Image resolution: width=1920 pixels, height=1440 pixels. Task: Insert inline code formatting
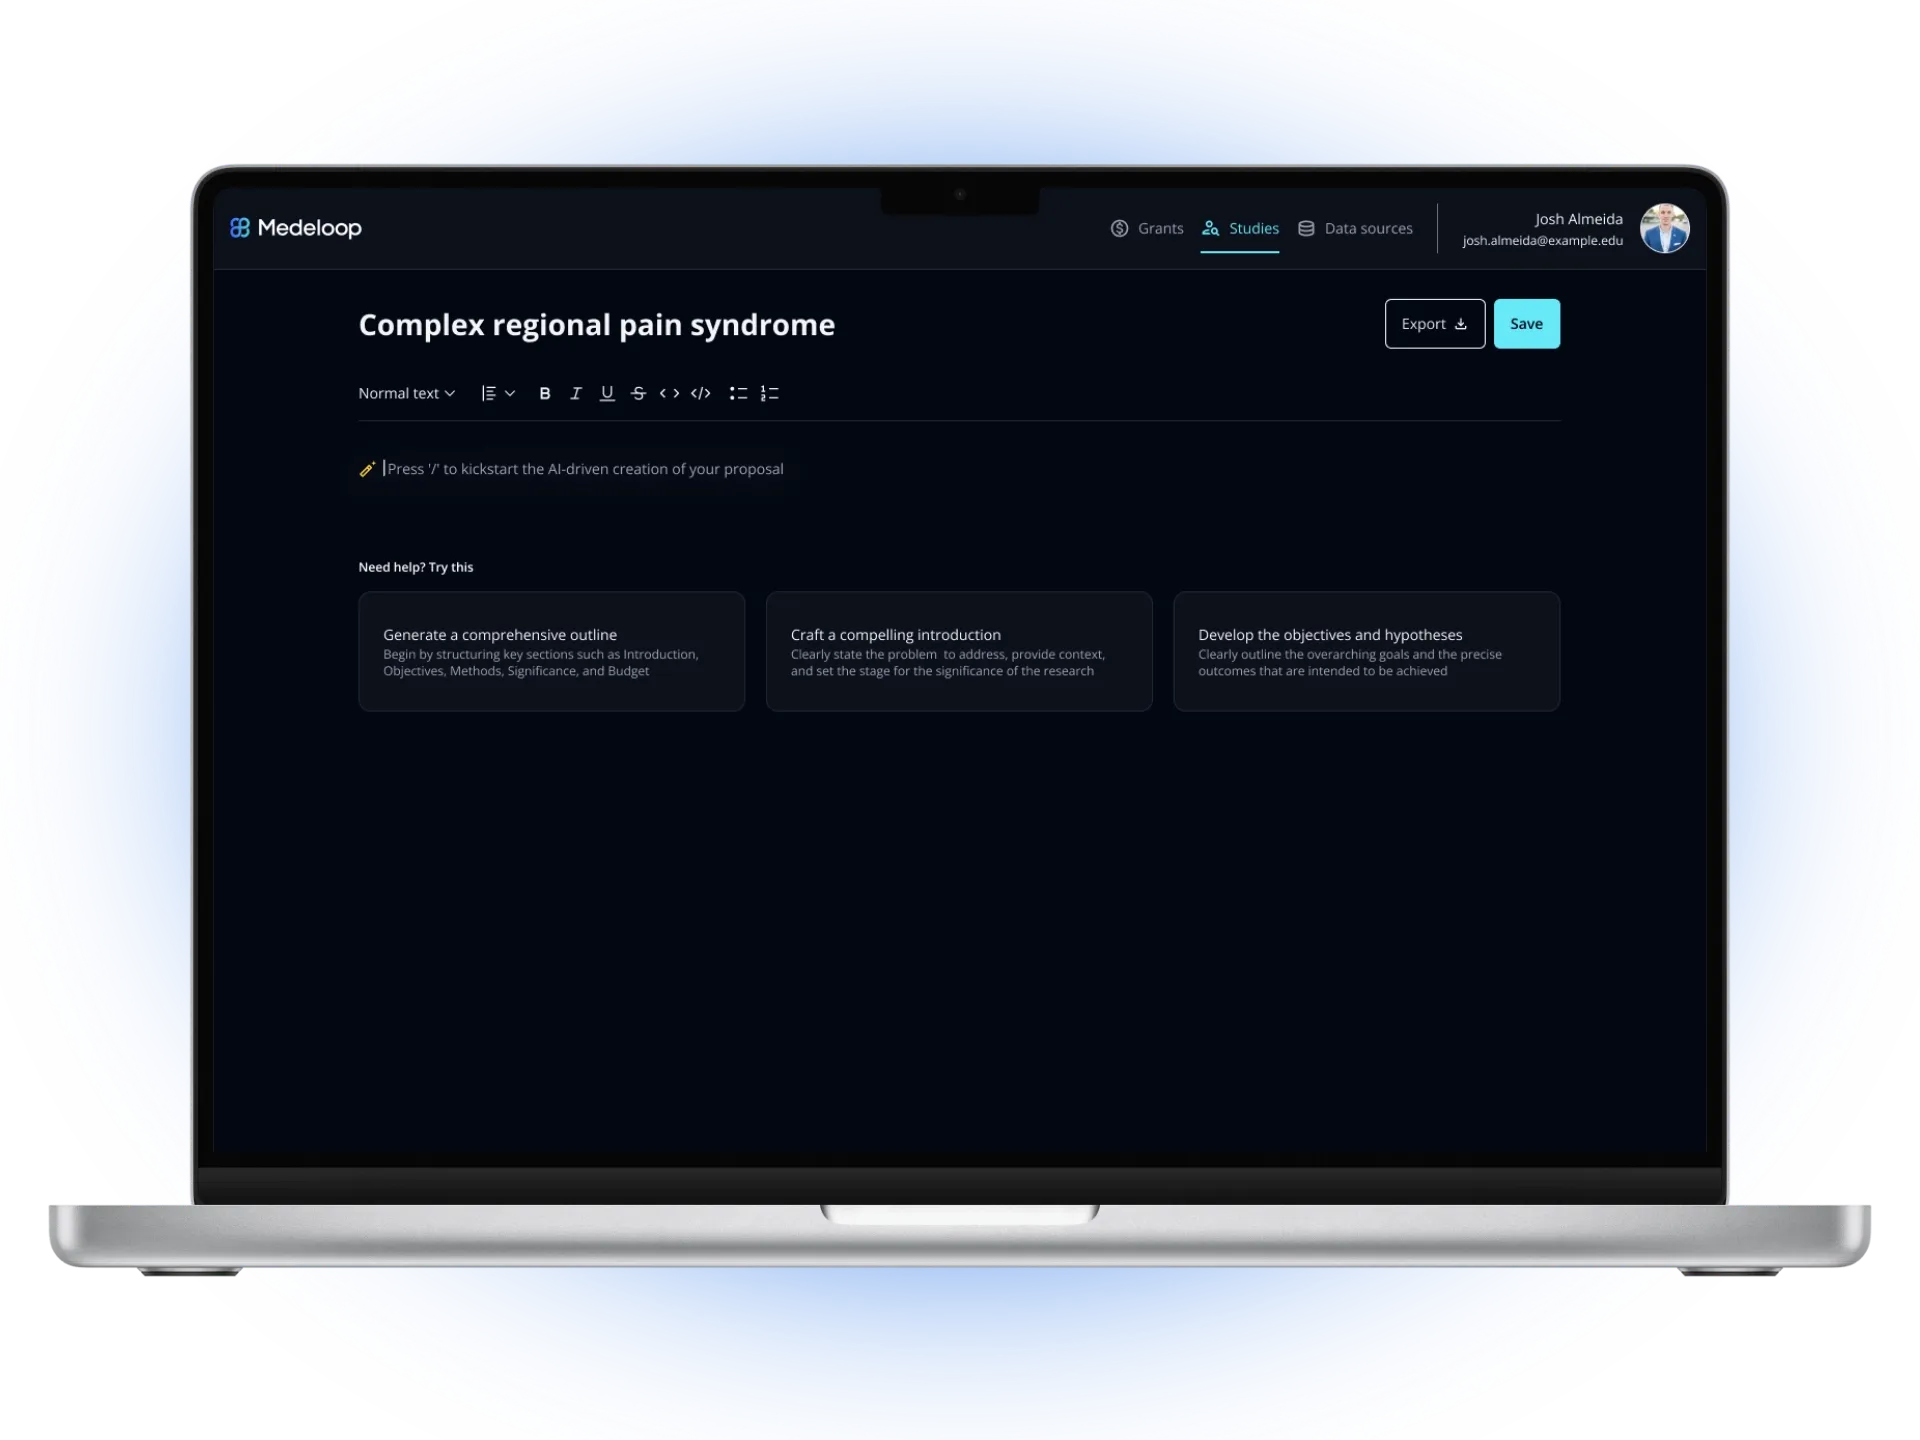669,394
